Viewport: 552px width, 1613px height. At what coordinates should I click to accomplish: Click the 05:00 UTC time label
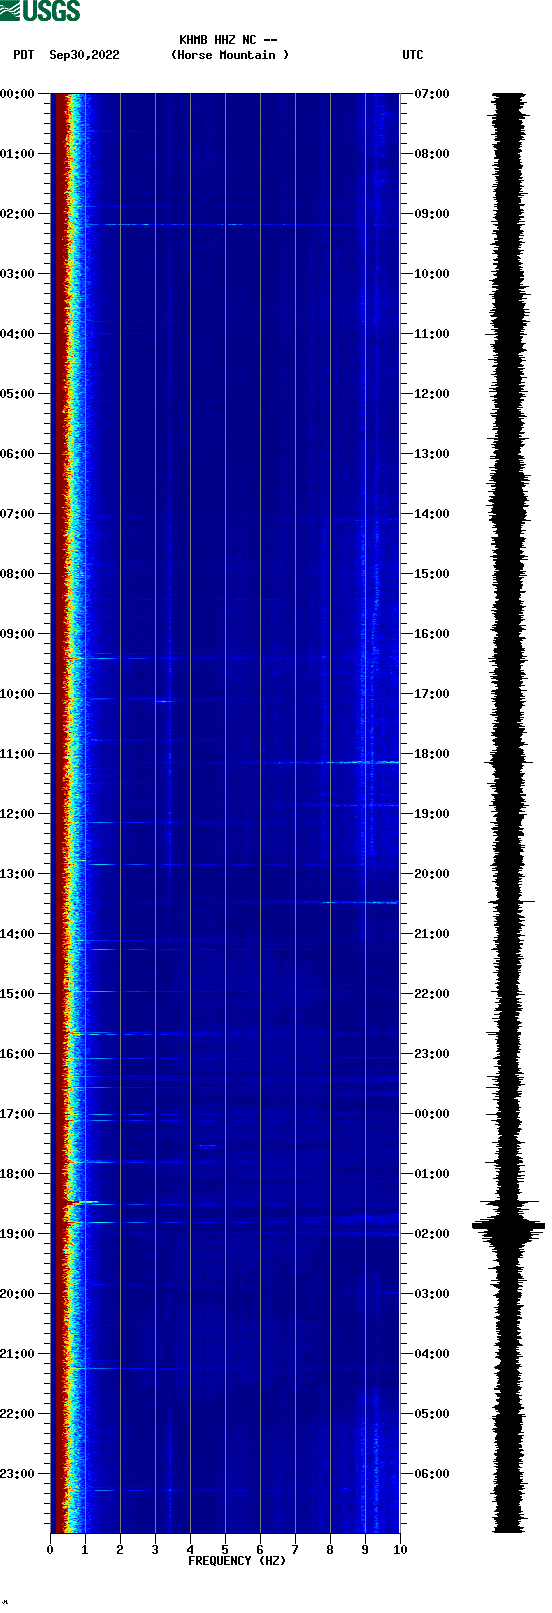click(432, 1414)
